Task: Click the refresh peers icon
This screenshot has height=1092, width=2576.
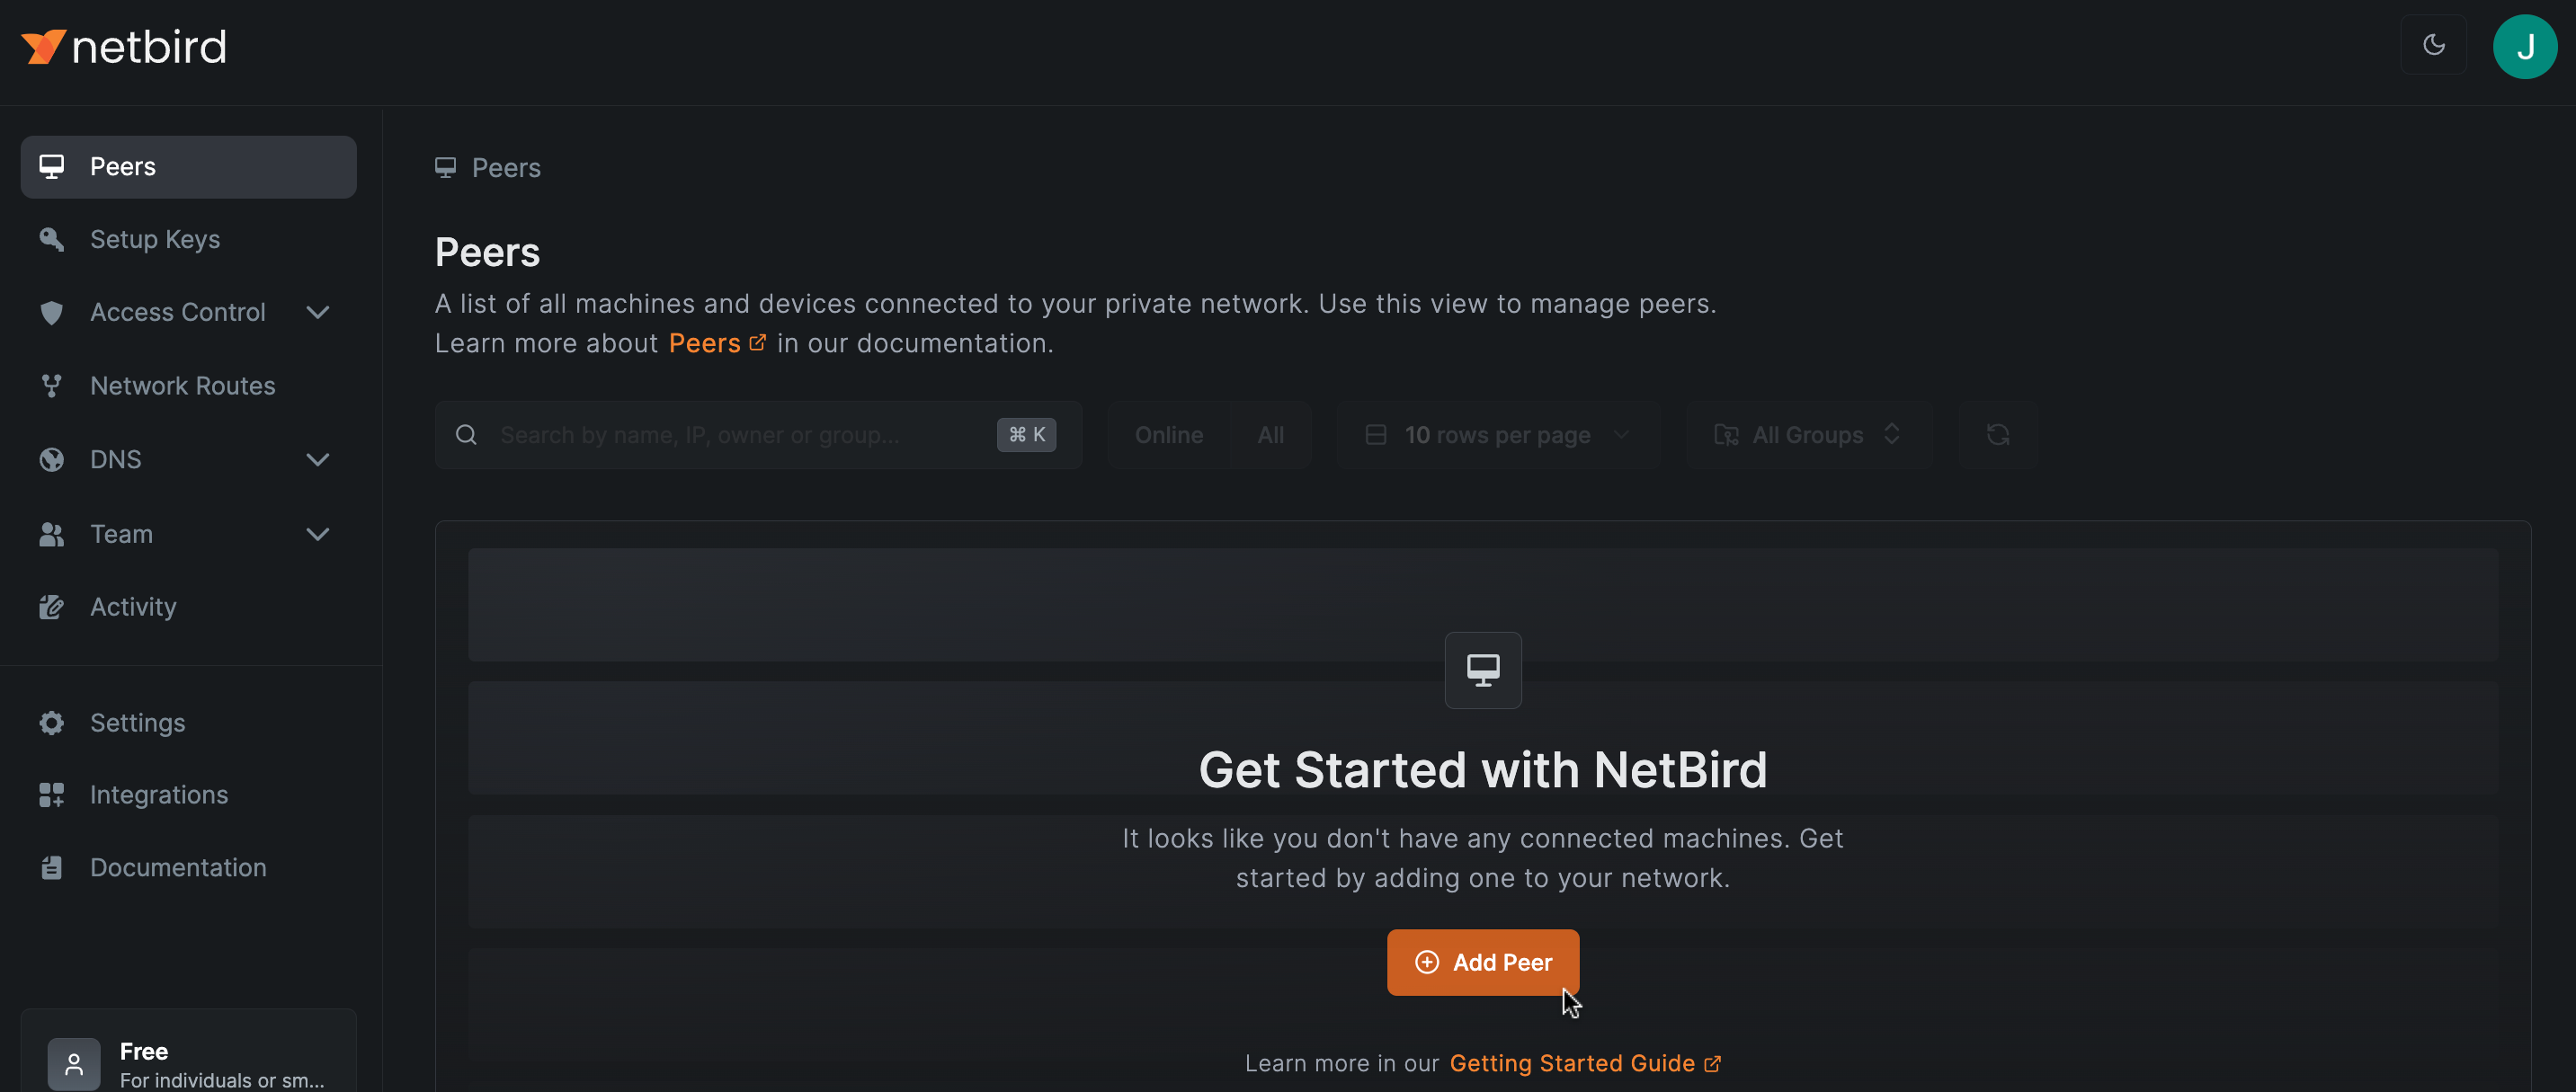Action: click(1997, 435)
